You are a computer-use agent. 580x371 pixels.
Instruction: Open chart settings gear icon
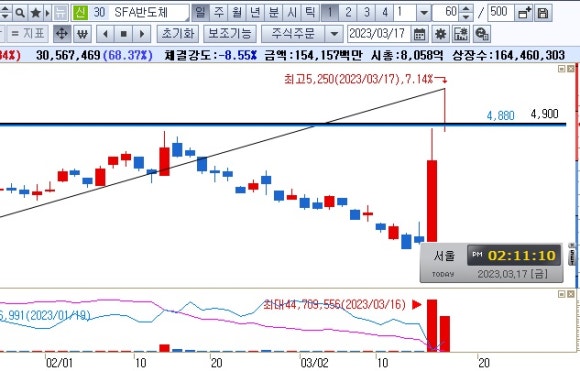point(440,34)
